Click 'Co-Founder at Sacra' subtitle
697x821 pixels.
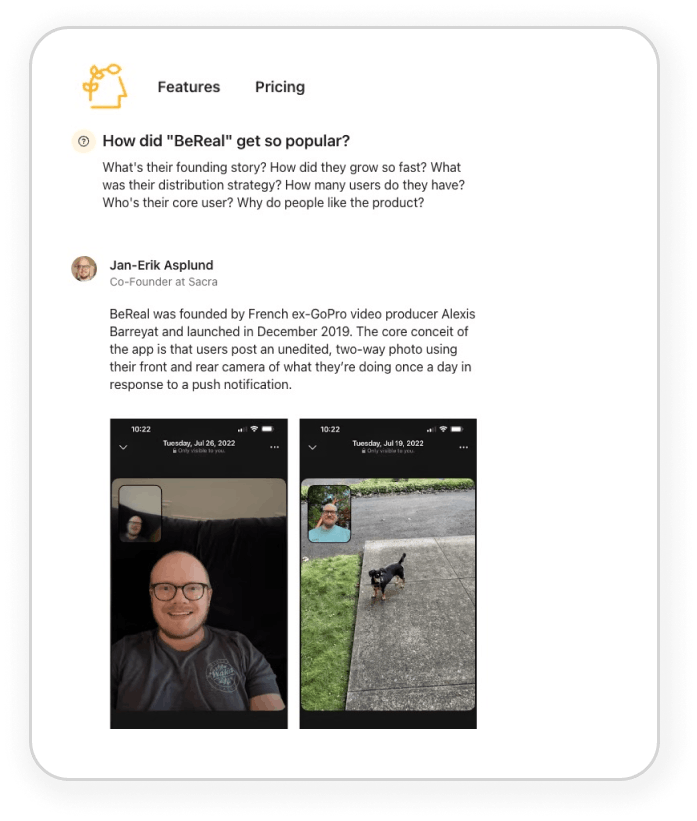coord(163,282)
